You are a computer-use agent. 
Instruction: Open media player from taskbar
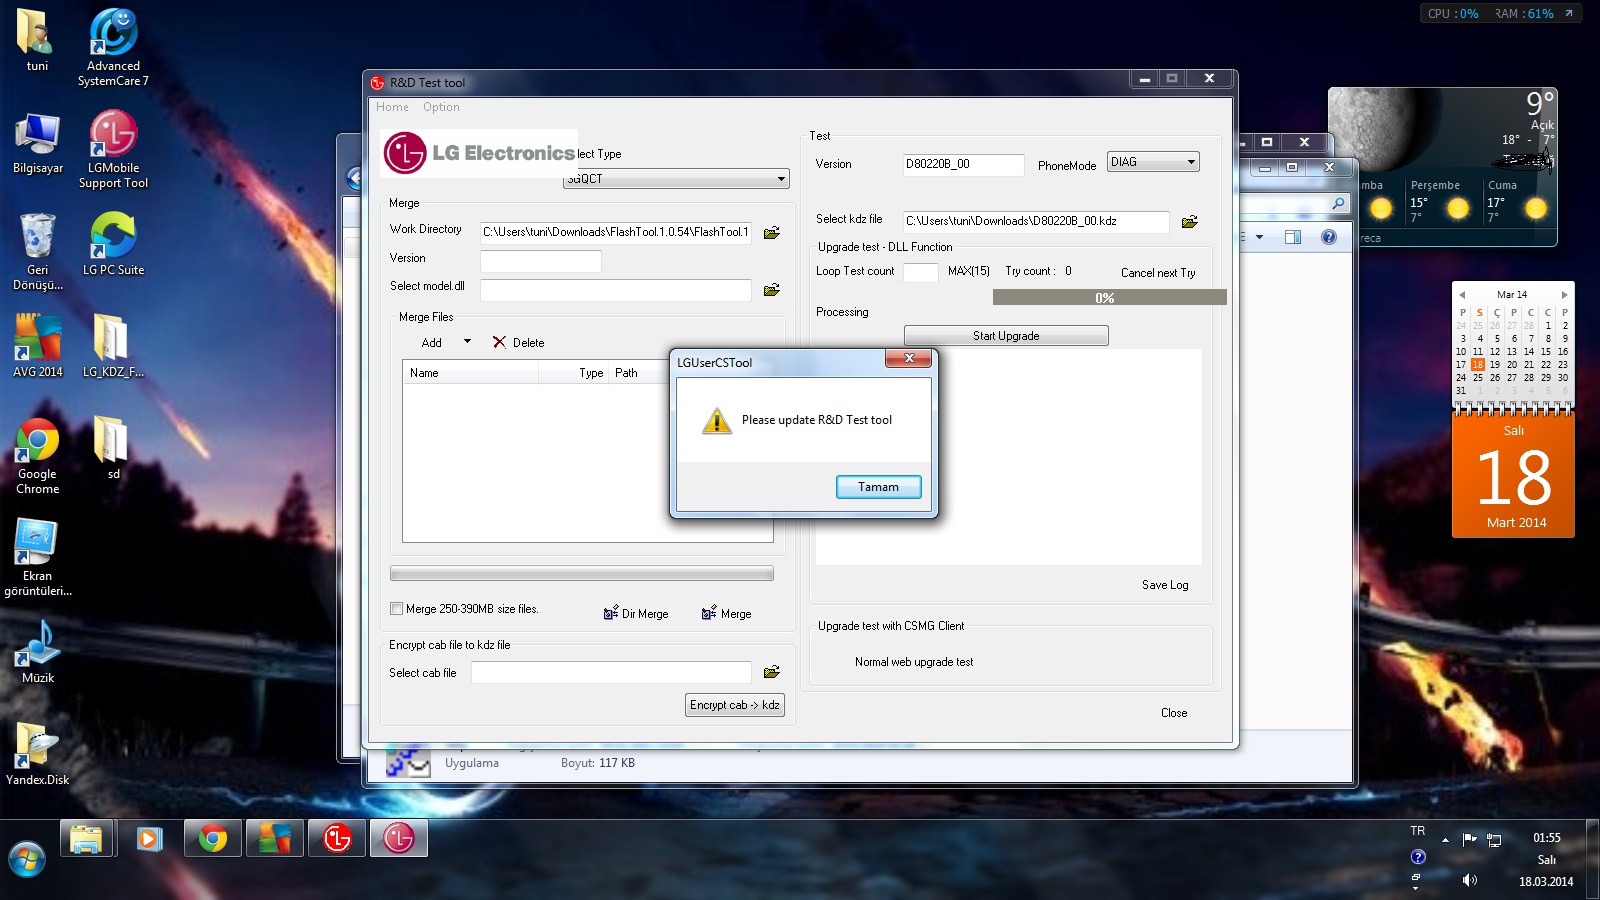point(150,838)
